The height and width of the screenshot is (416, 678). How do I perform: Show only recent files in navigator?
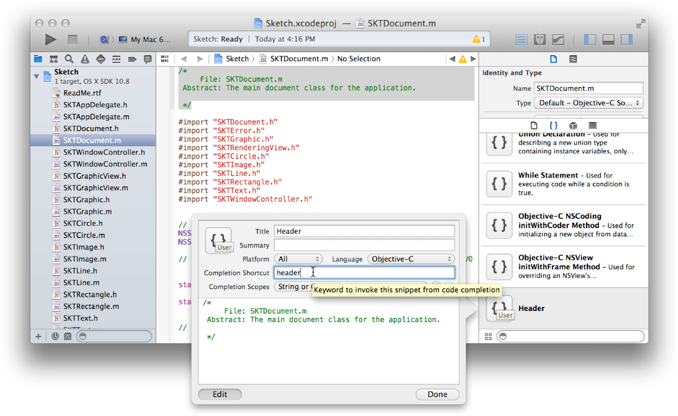[55, 336]
